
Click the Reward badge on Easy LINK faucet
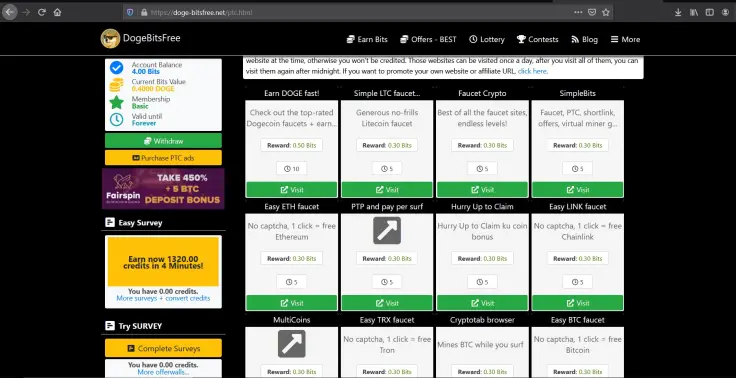[577, 259]
